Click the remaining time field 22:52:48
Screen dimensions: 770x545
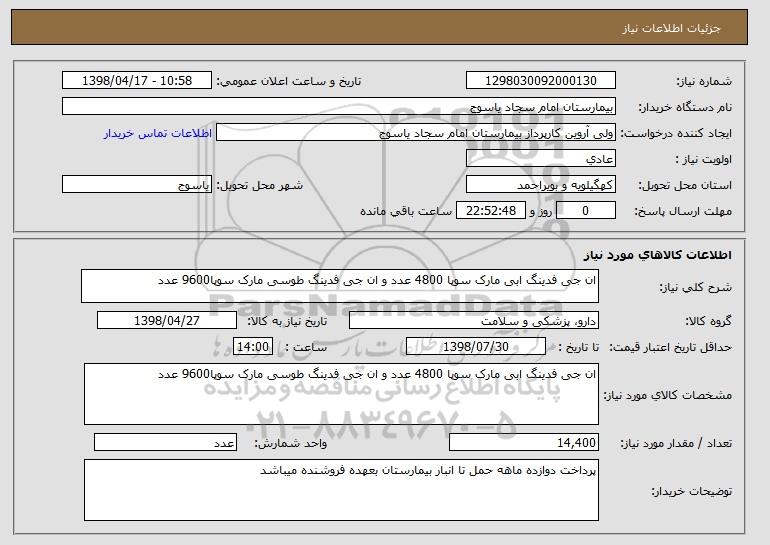491,211
